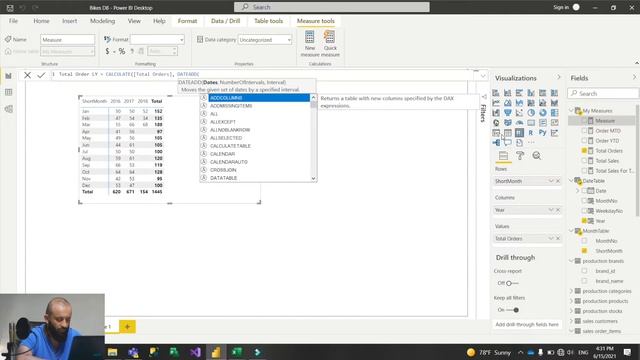Open the File menu
This screenshot has width=640, height=360.
coord(13,21)
